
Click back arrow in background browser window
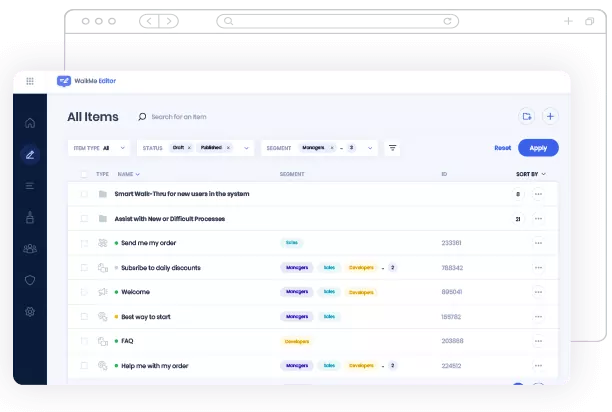[x=149, y=21]
